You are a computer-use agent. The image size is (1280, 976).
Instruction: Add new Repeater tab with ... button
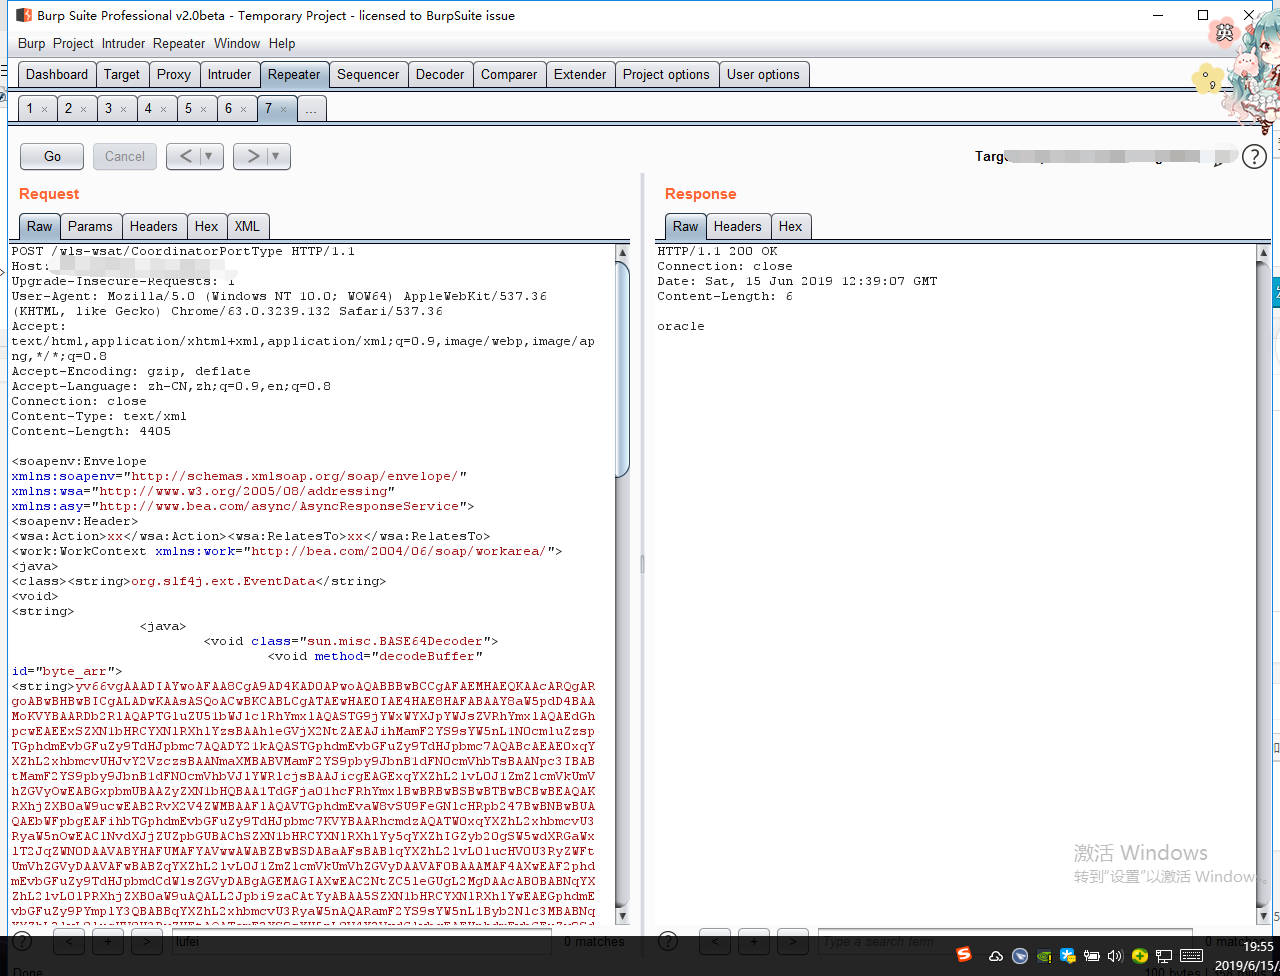(x=311, y=109)
